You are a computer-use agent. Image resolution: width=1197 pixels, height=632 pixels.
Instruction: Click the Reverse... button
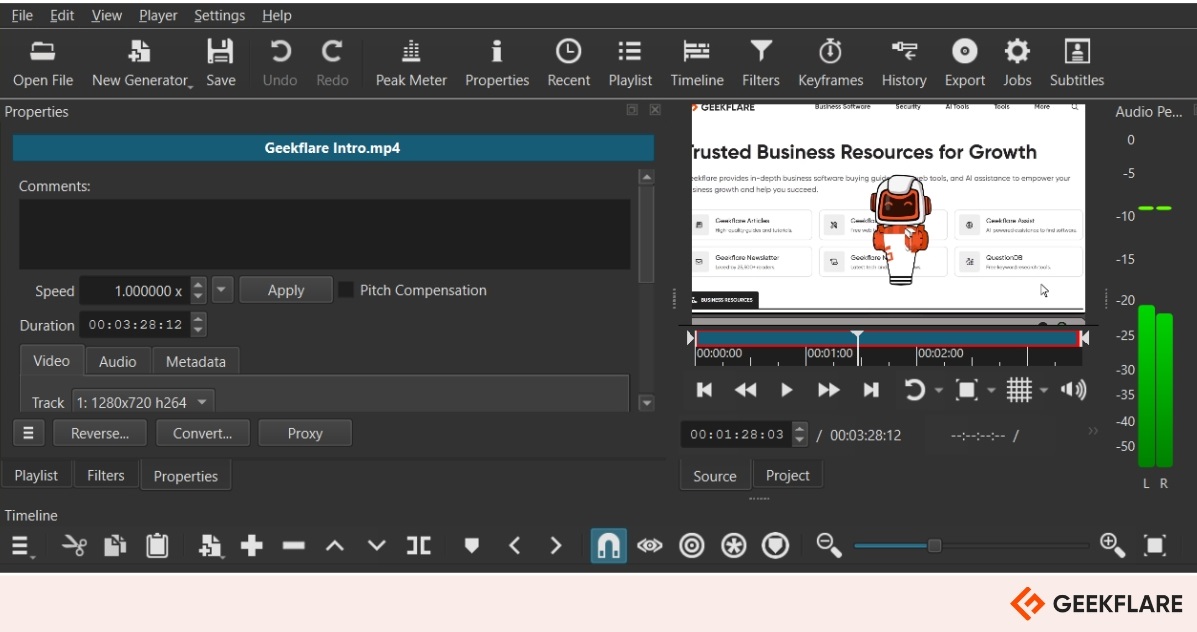100,434
